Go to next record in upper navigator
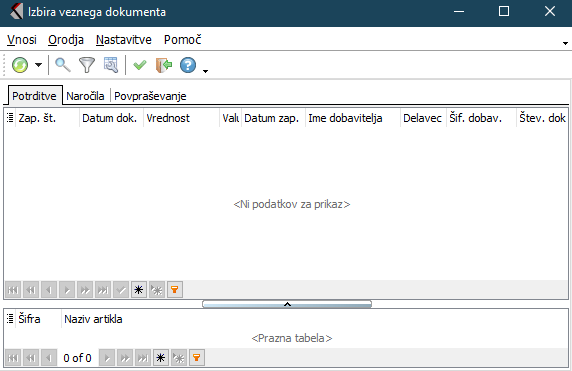Viewport: 572px width, 371px height. [x=67, y=290]
